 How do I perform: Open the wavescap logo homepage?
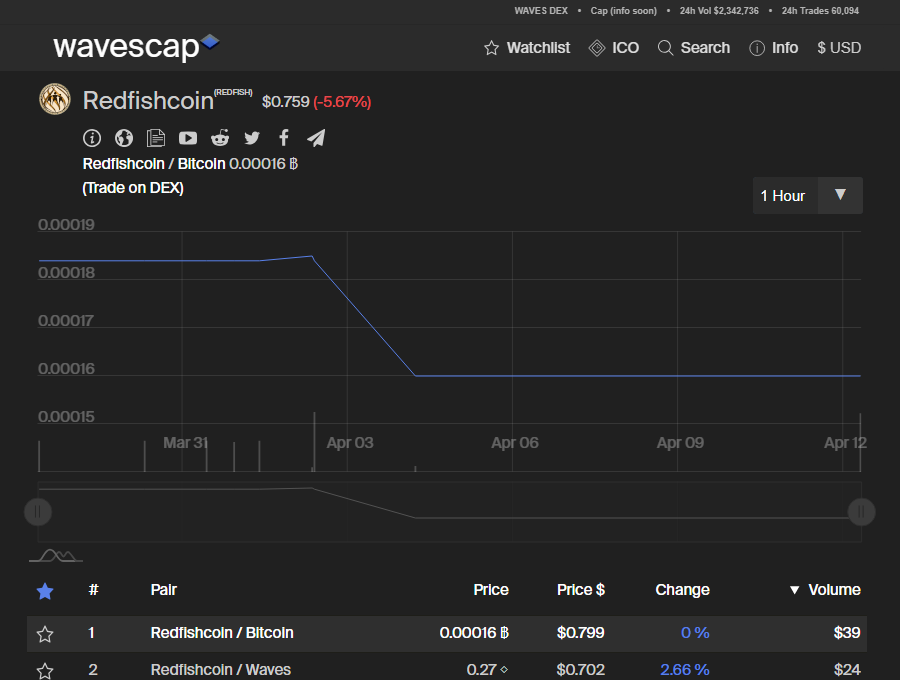tap(136, 47)
